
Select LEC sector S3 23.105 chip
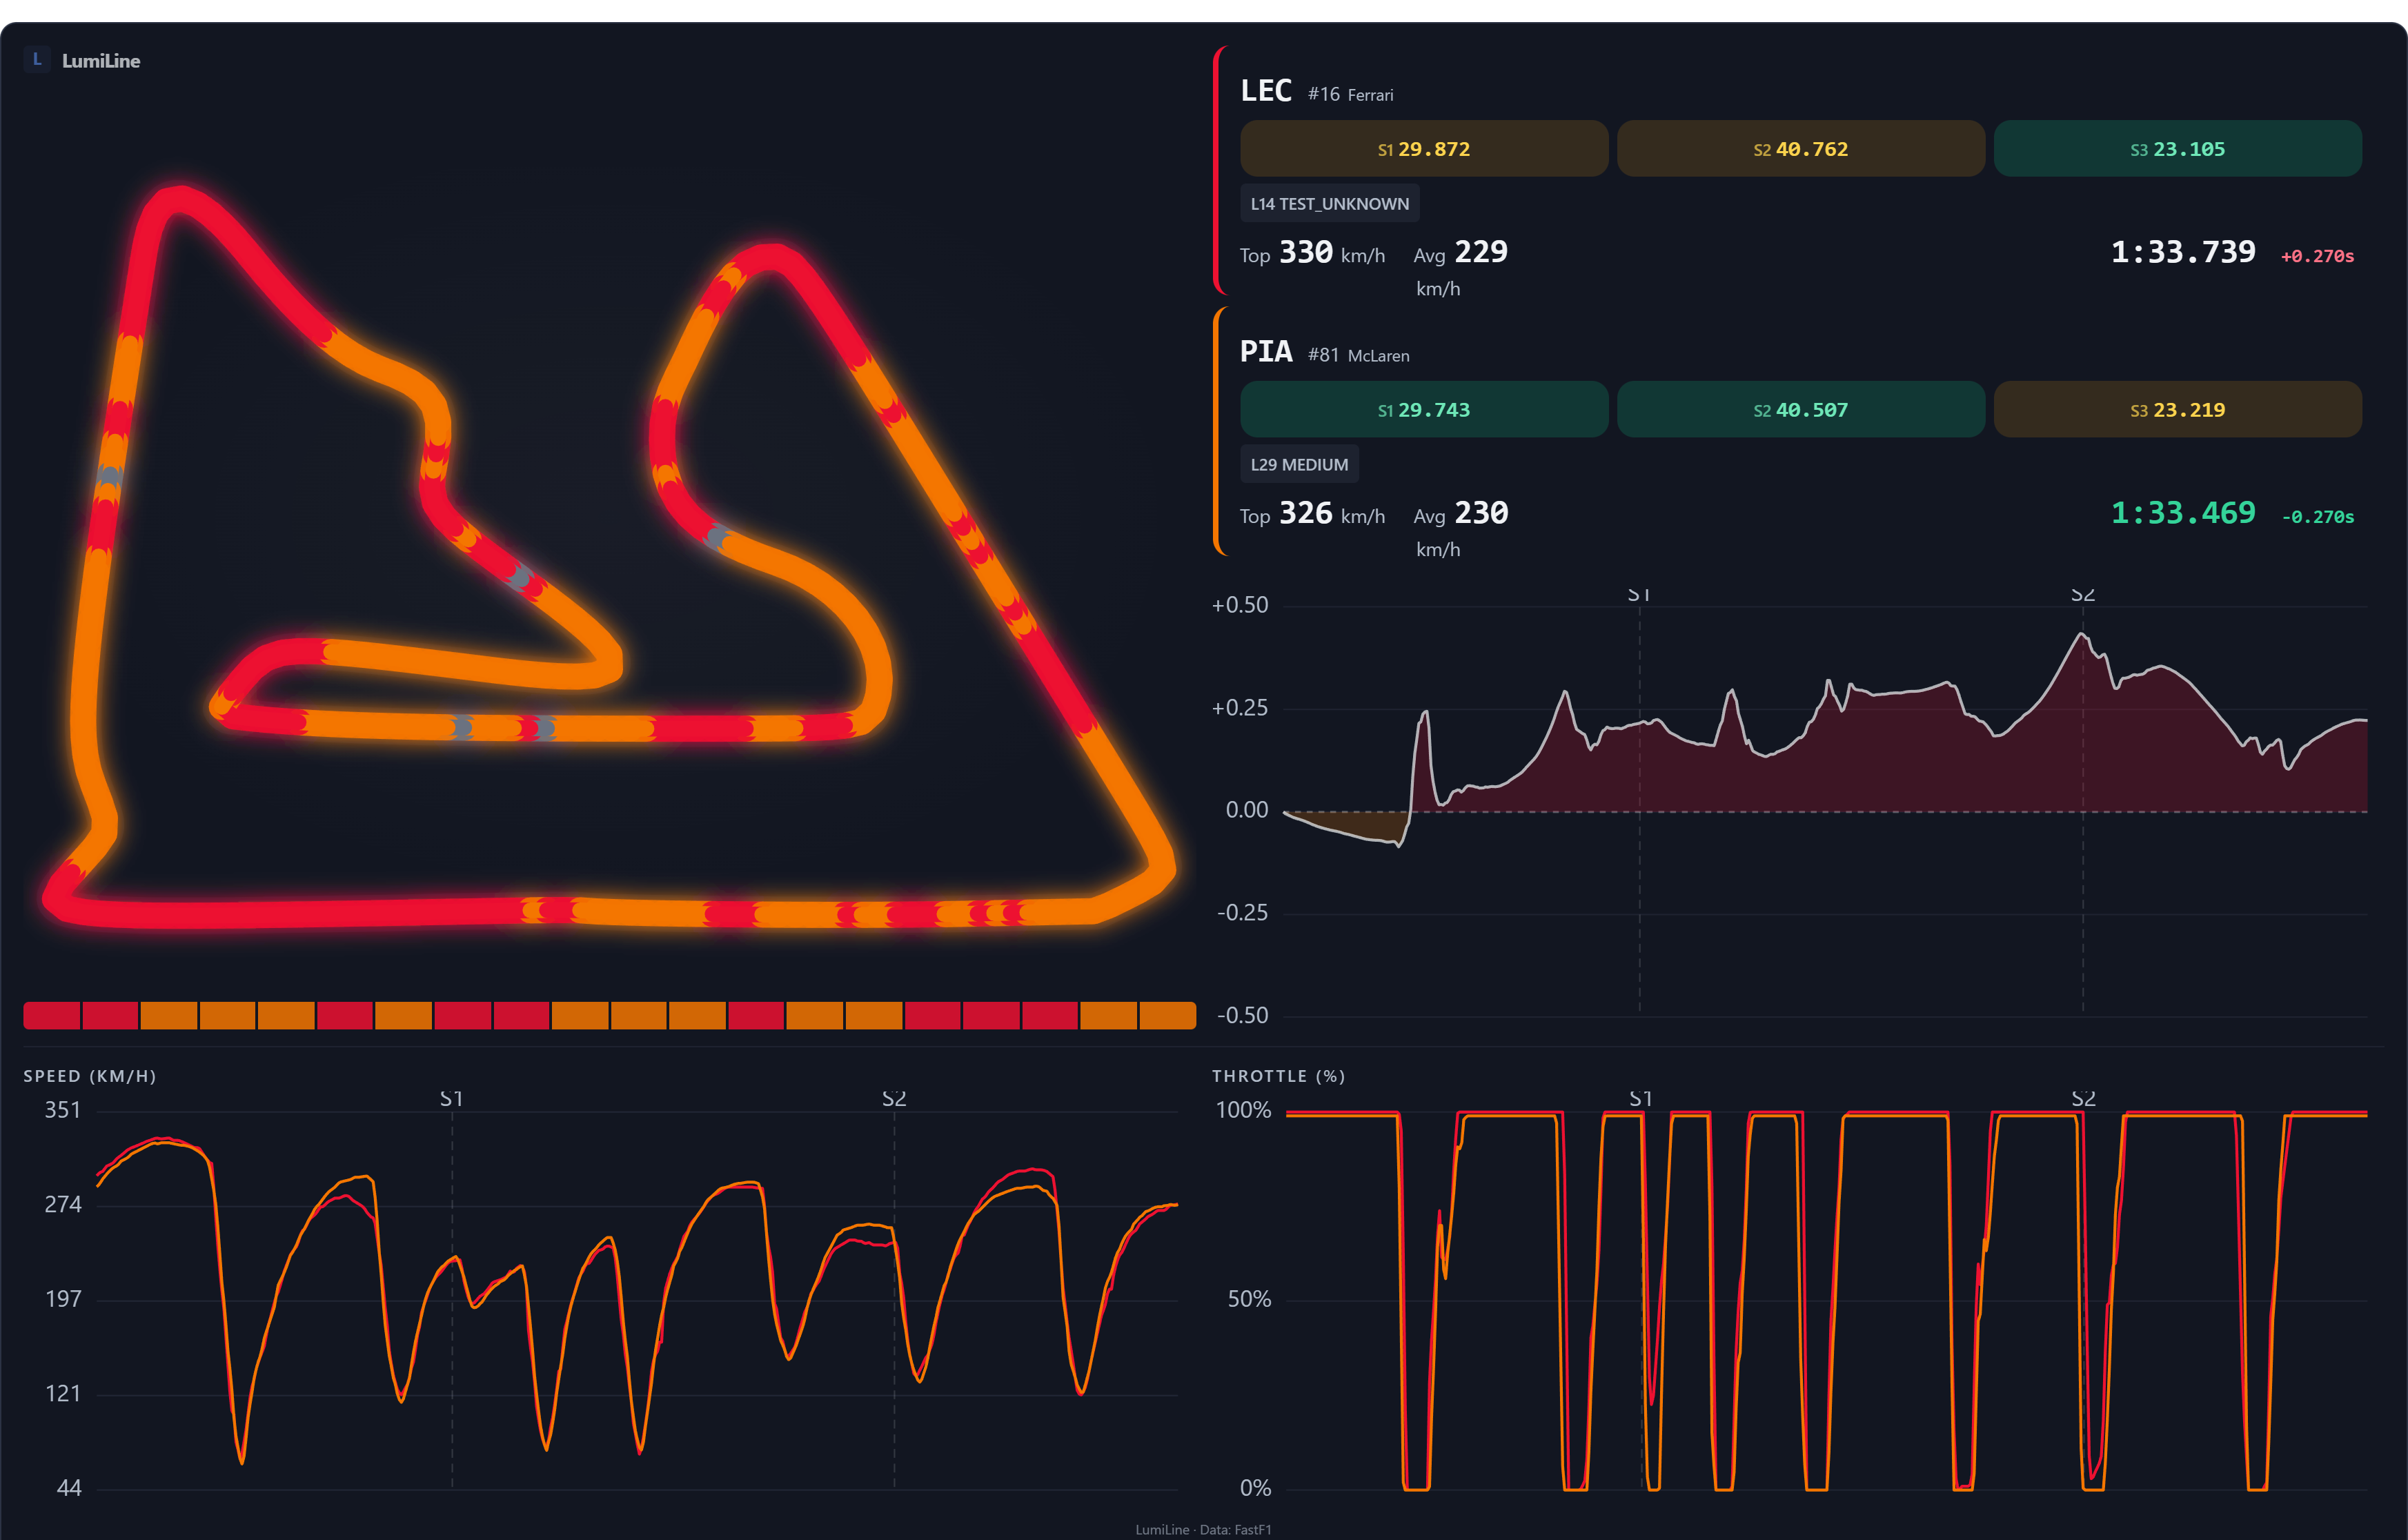[2178, 149]
